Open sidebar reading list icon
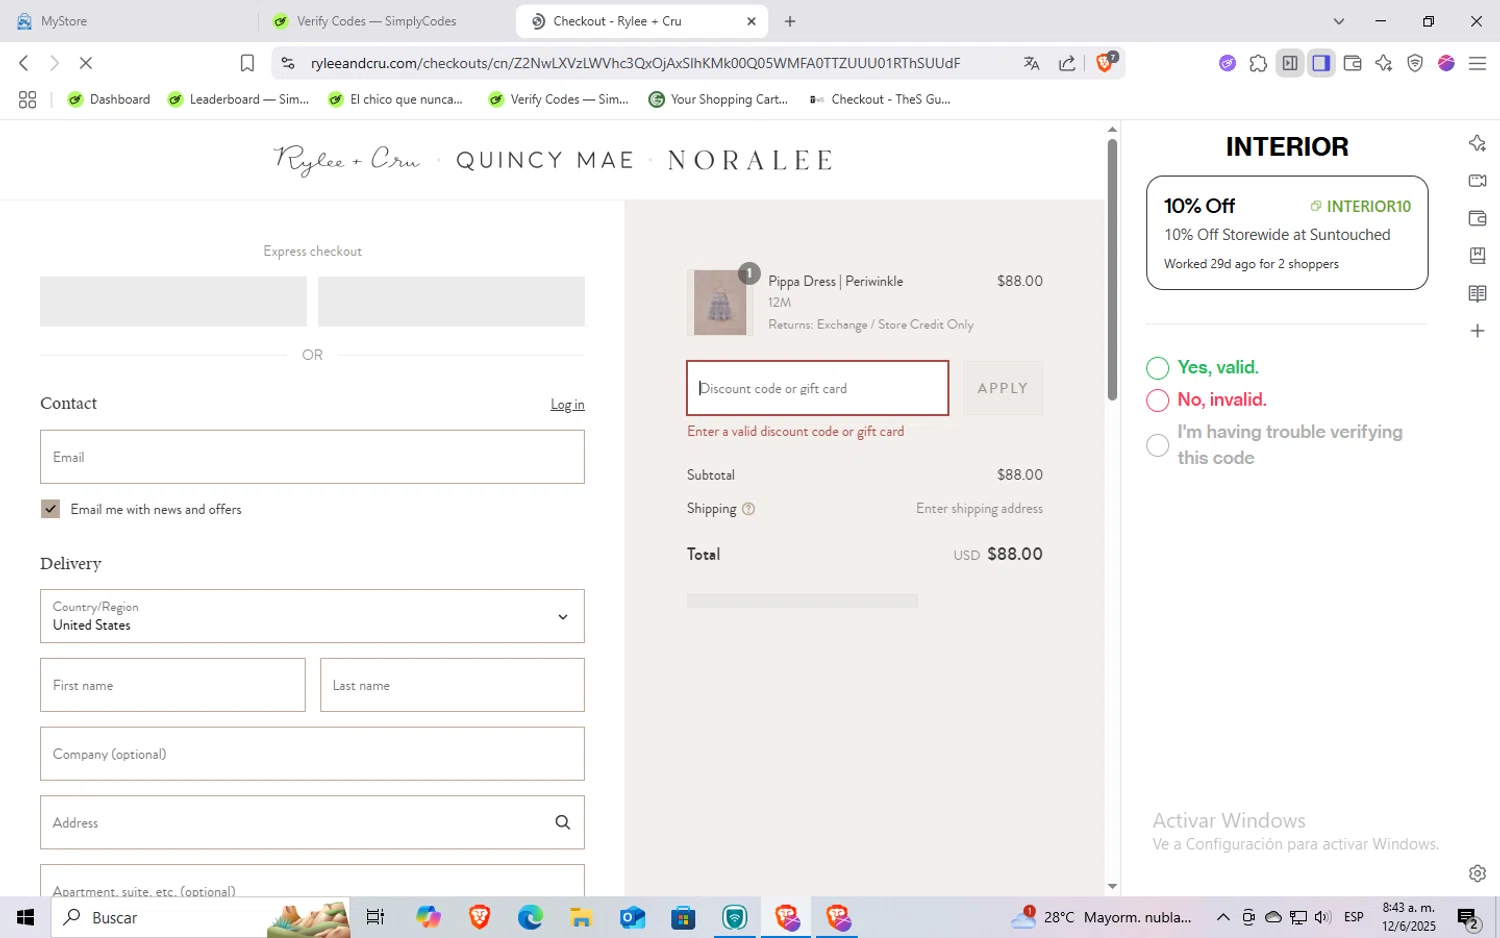Screen dimensions: 1500x938 pyautogui.click(x=1477, y=293)
